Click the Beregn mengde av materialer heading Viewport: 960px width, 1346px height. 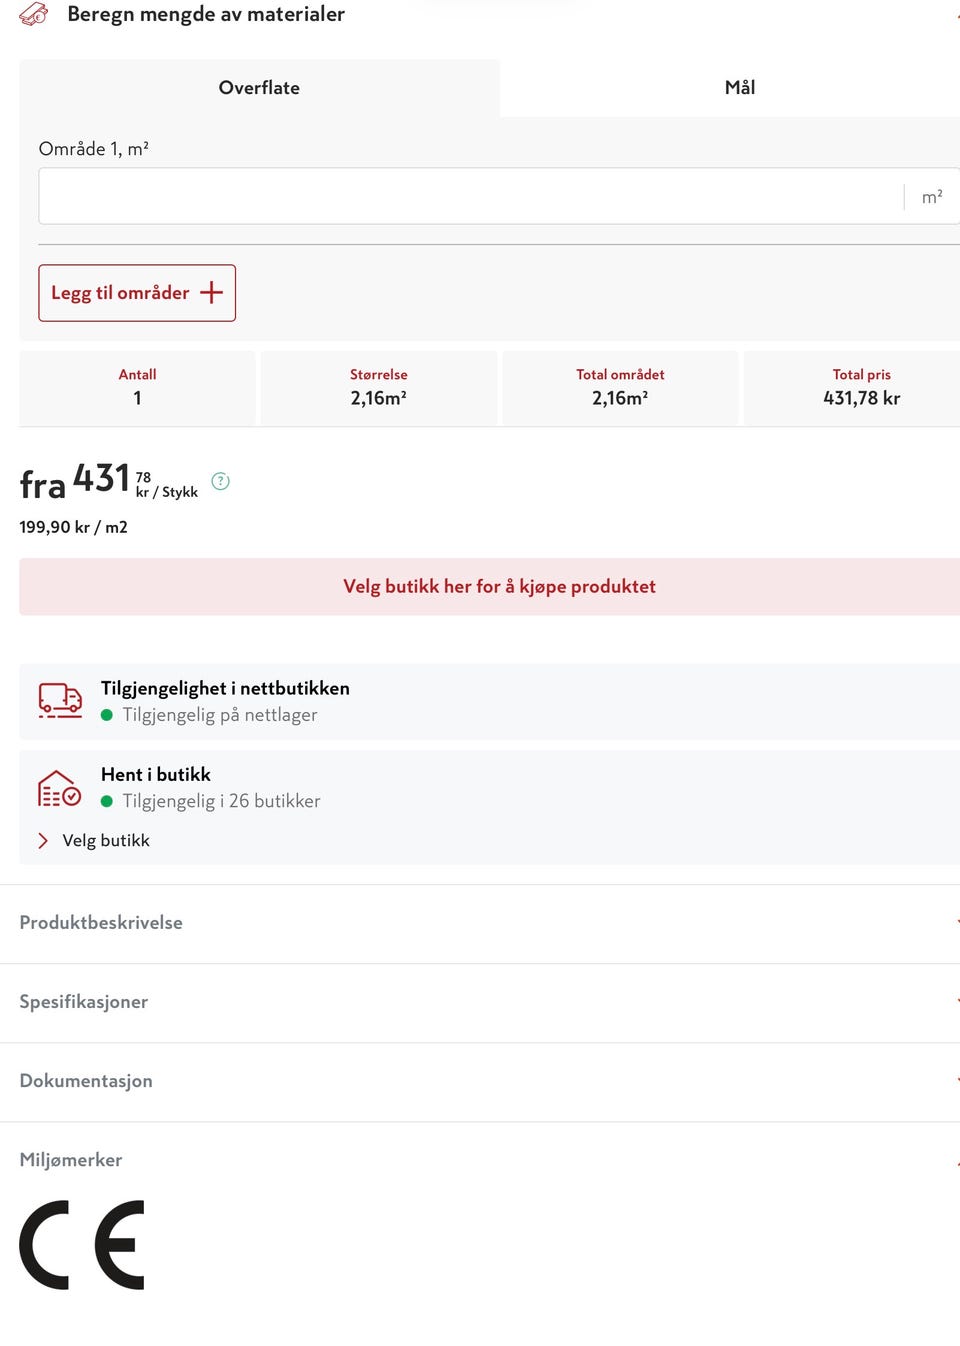[206, 14]
